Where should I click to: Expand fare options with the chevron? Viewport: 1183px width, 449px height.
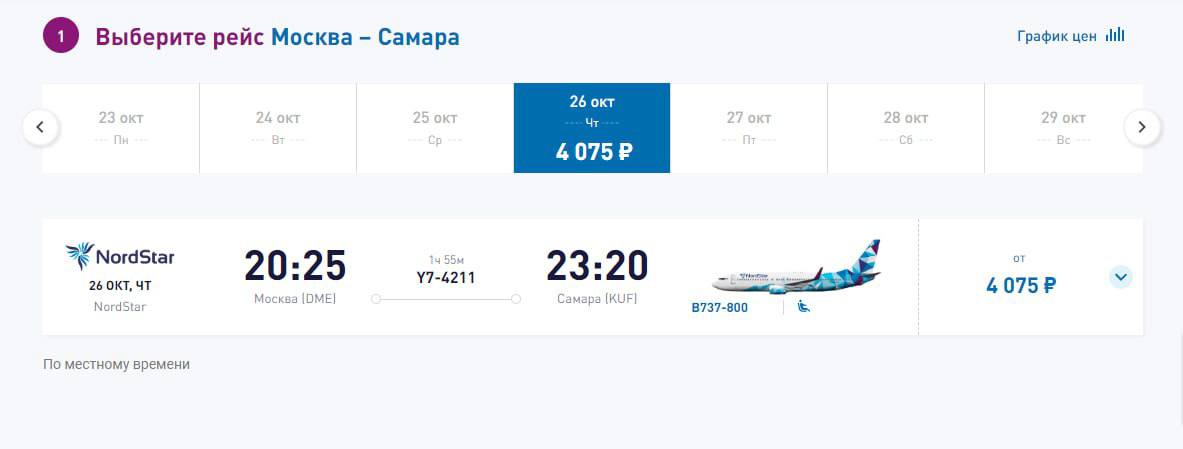coord(1120,277)
